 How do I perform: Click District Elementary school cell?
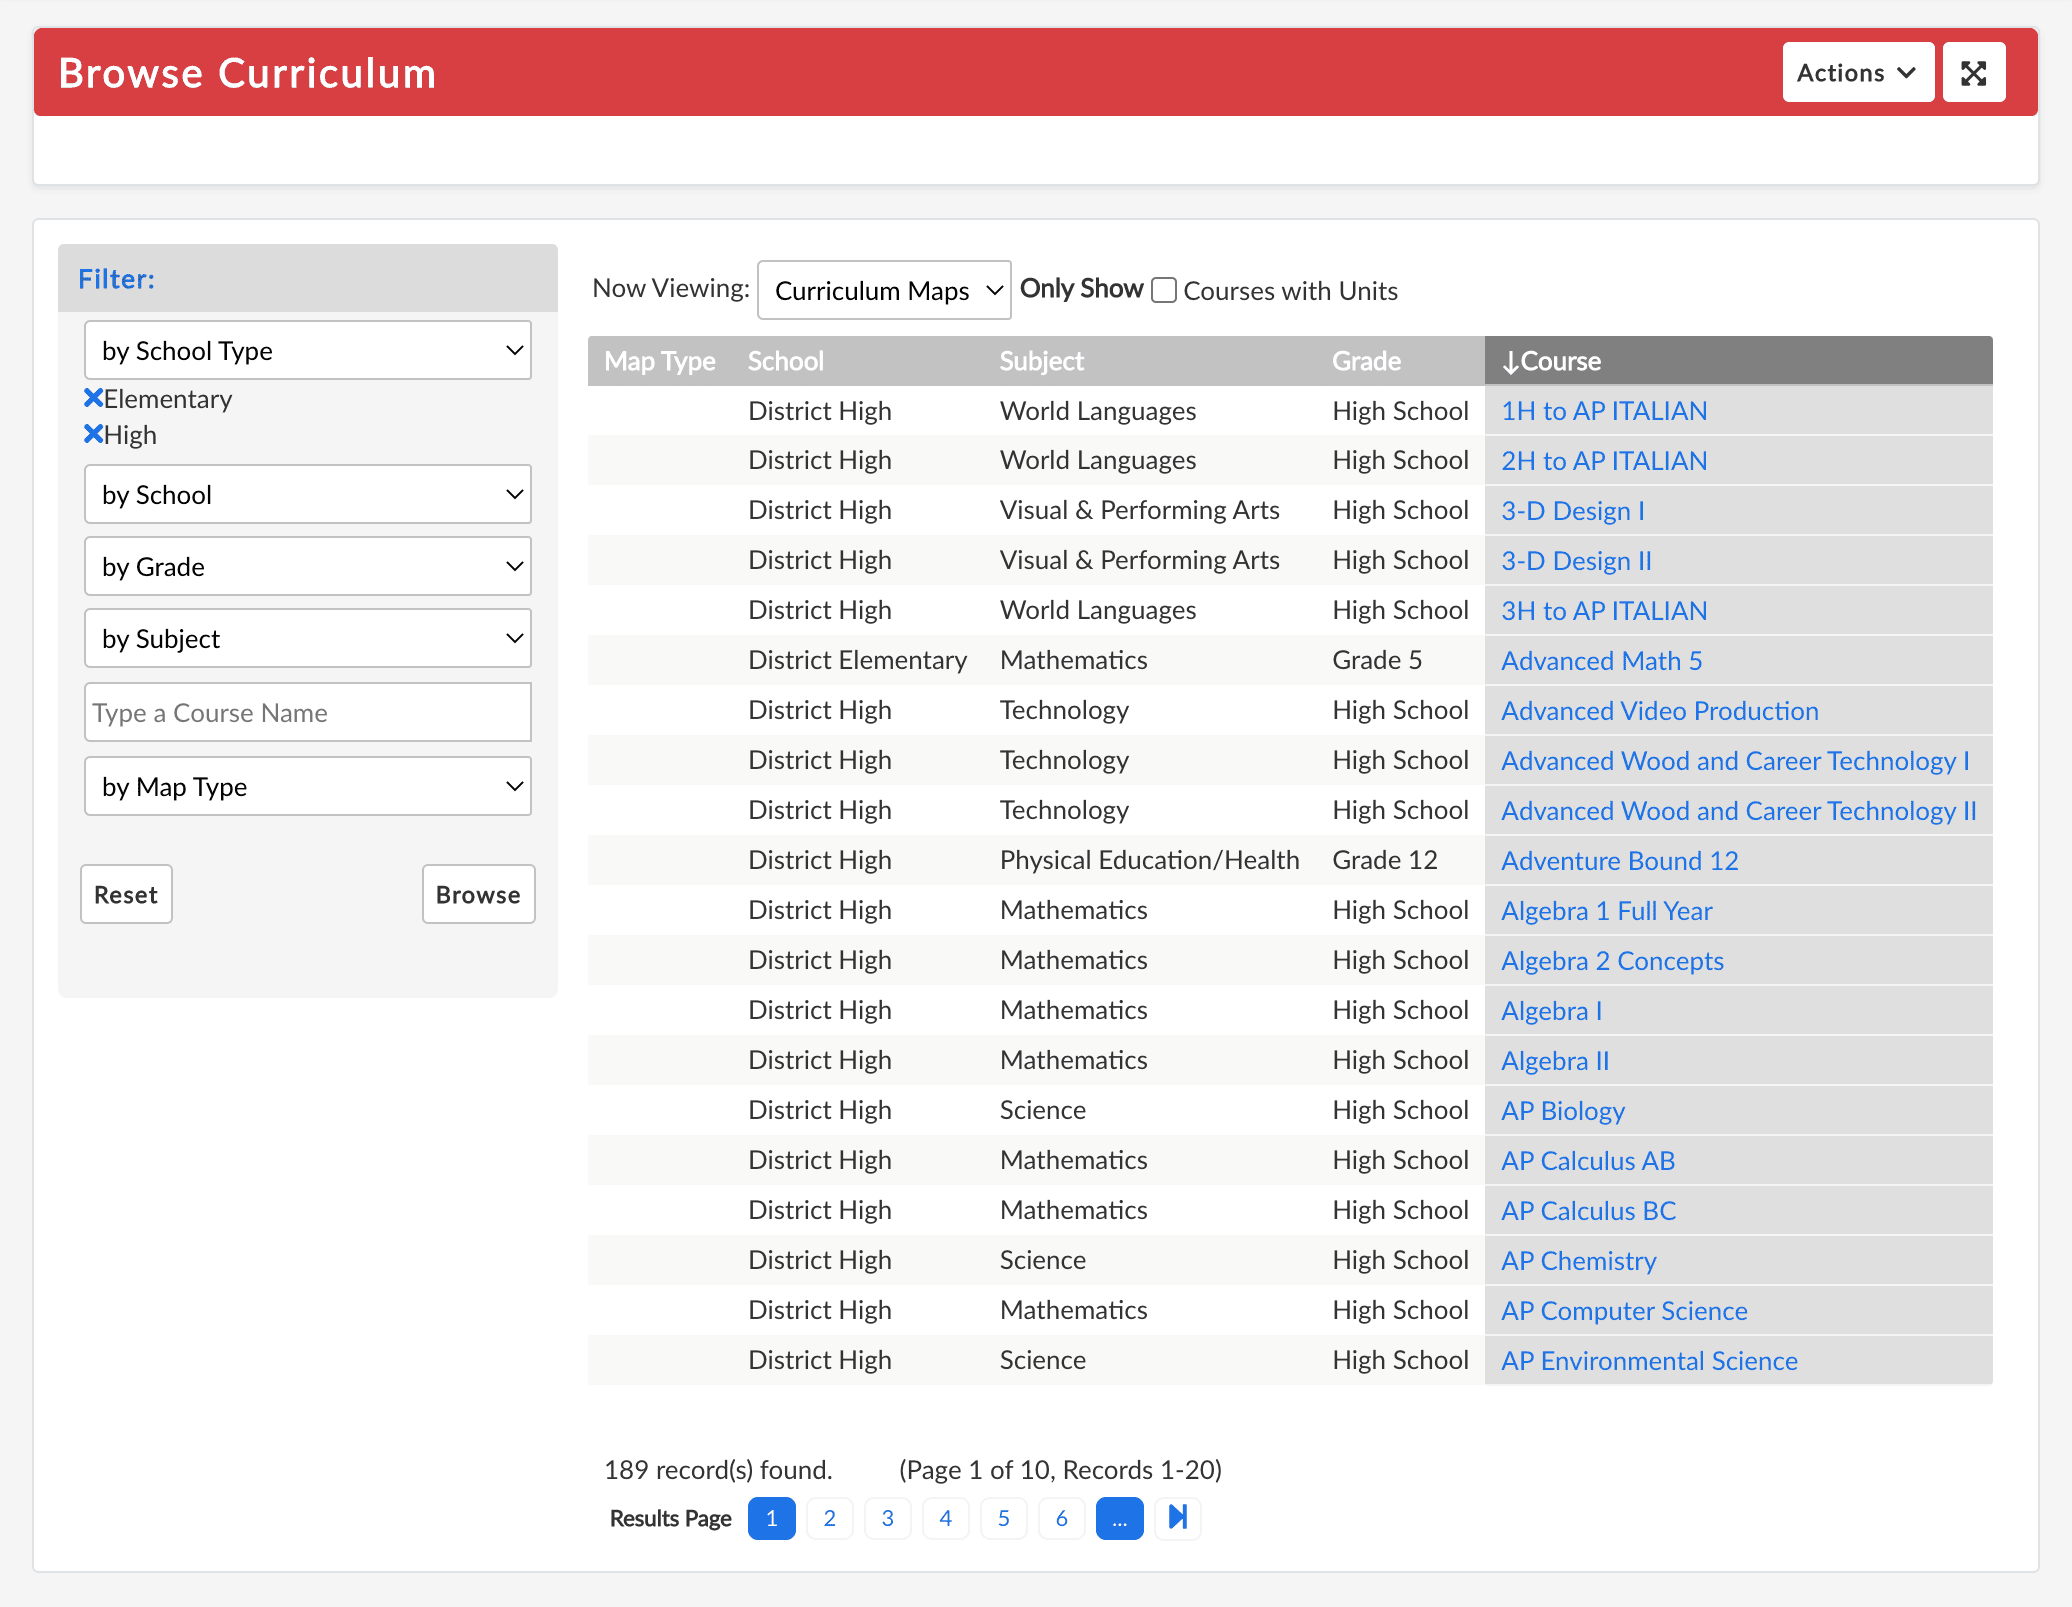[x=857, y=660]
